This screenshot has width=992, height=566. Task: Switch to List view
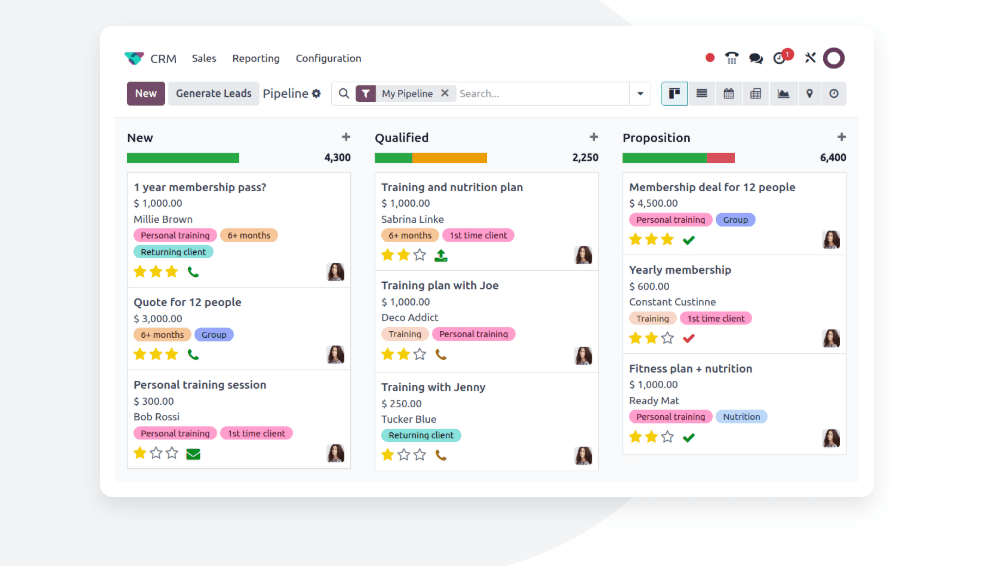click(702, 94)
